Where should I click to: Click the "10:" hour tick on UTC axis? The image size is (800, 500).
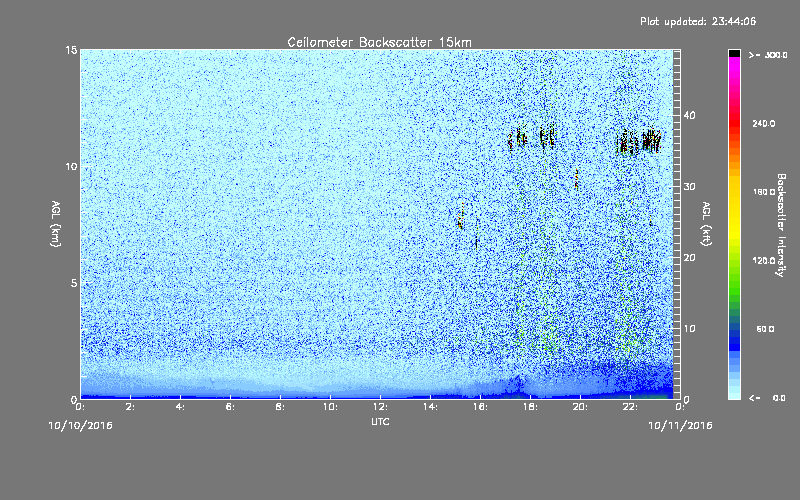coord(331,407)
